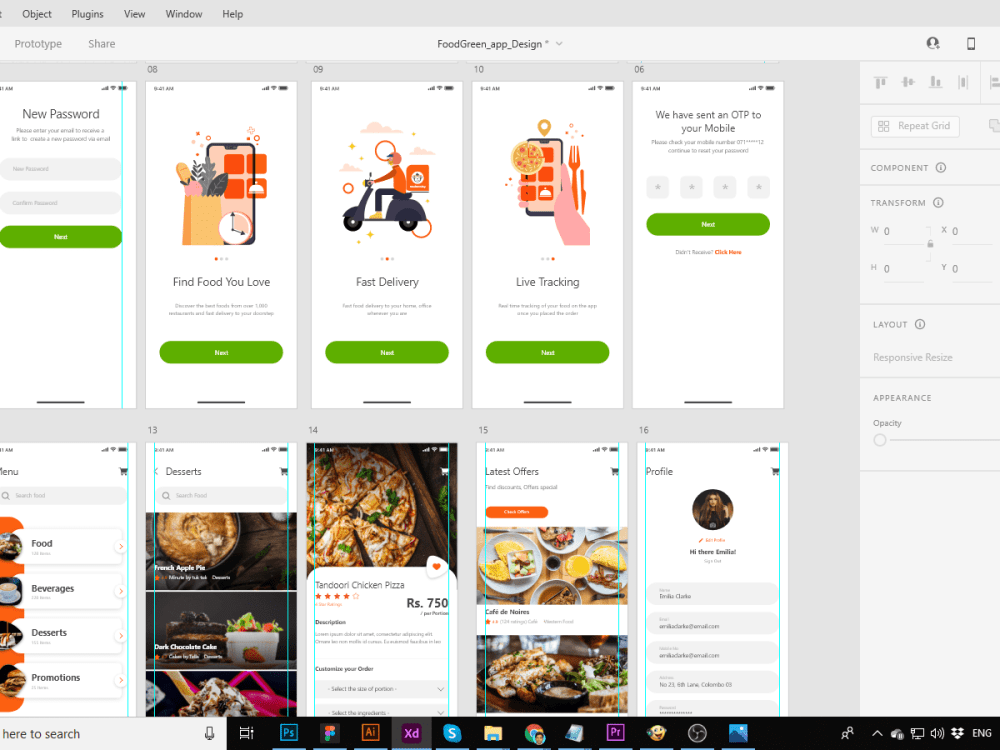Click the Repeat Grid button
The height and width of the screenshot is (750, 1000).
(915, 126)
